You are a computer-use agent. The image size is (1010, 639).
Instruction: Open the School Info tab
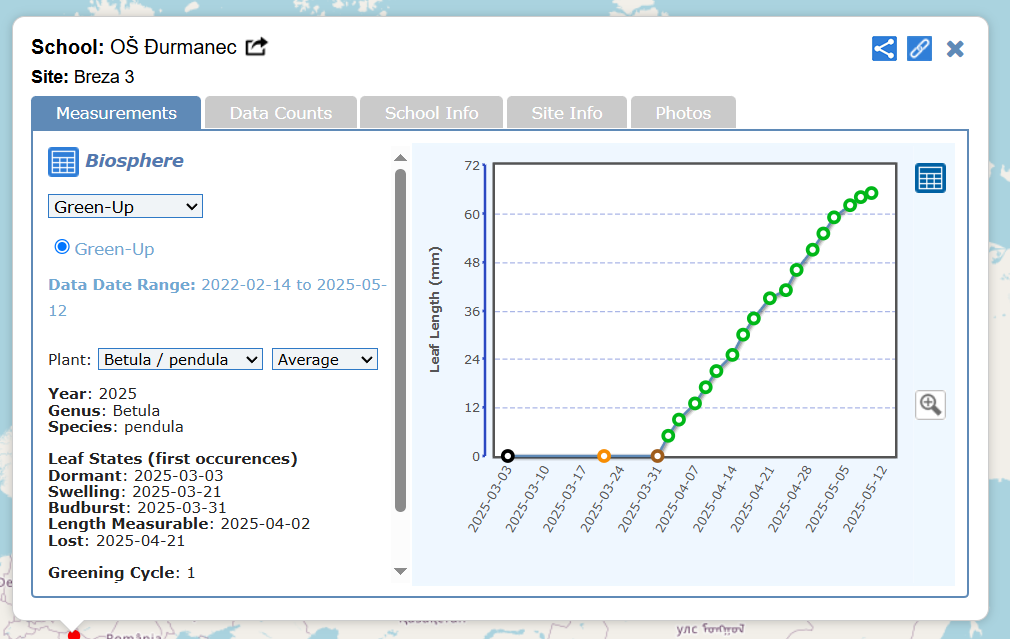tap(431, 113)
